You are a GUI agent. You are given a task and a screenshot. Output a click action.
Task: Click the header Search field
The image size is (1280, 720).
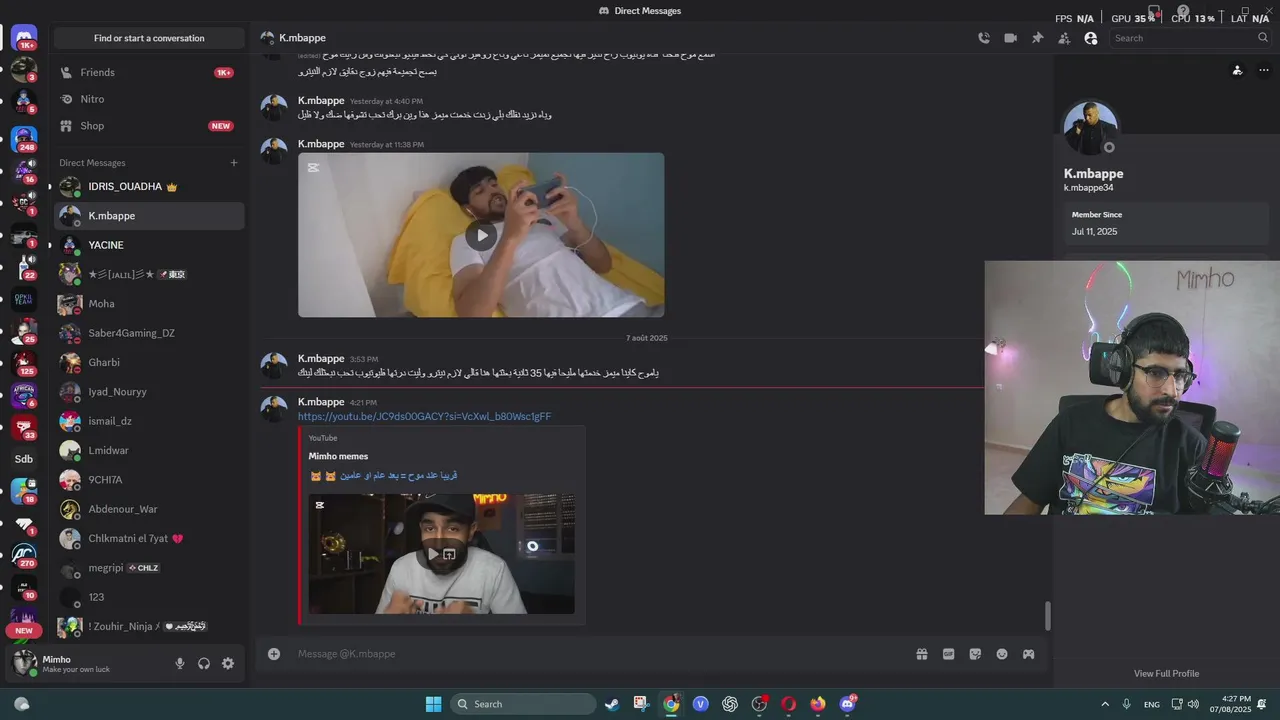coord(1190,38)
